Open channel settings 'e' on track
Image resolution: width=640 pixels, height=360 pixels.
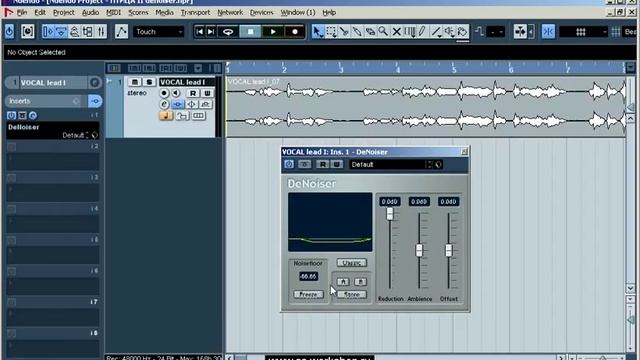tap(164, 104)
